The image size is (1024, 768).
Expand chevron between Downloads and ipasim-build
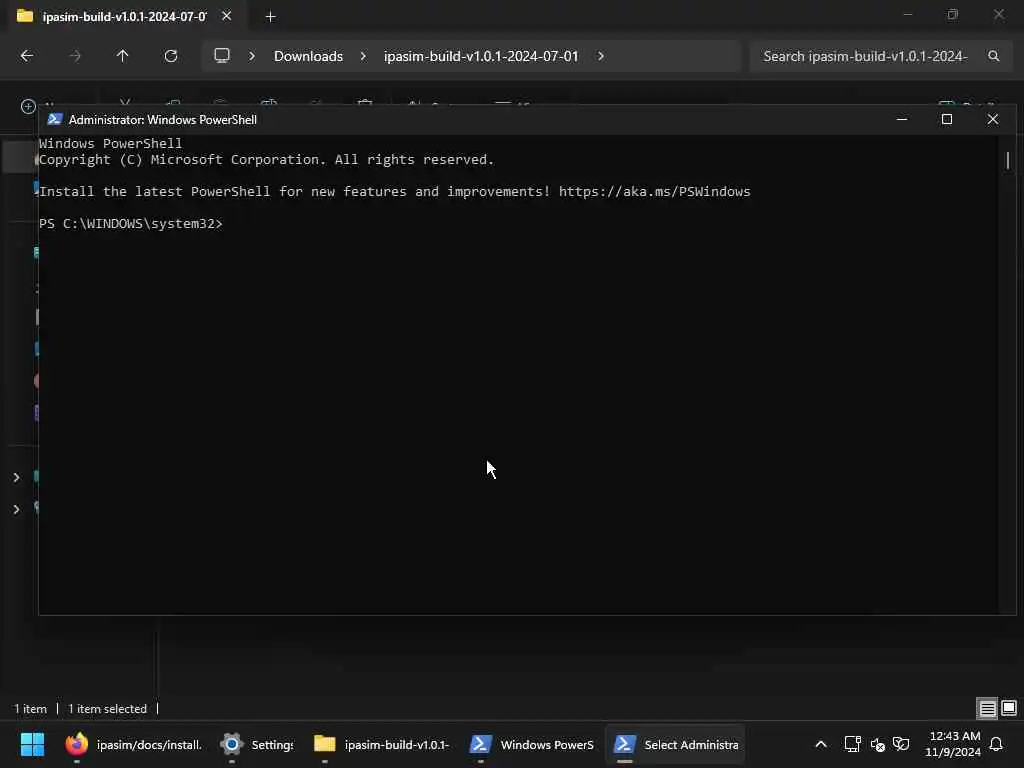(x=363, y=56)
